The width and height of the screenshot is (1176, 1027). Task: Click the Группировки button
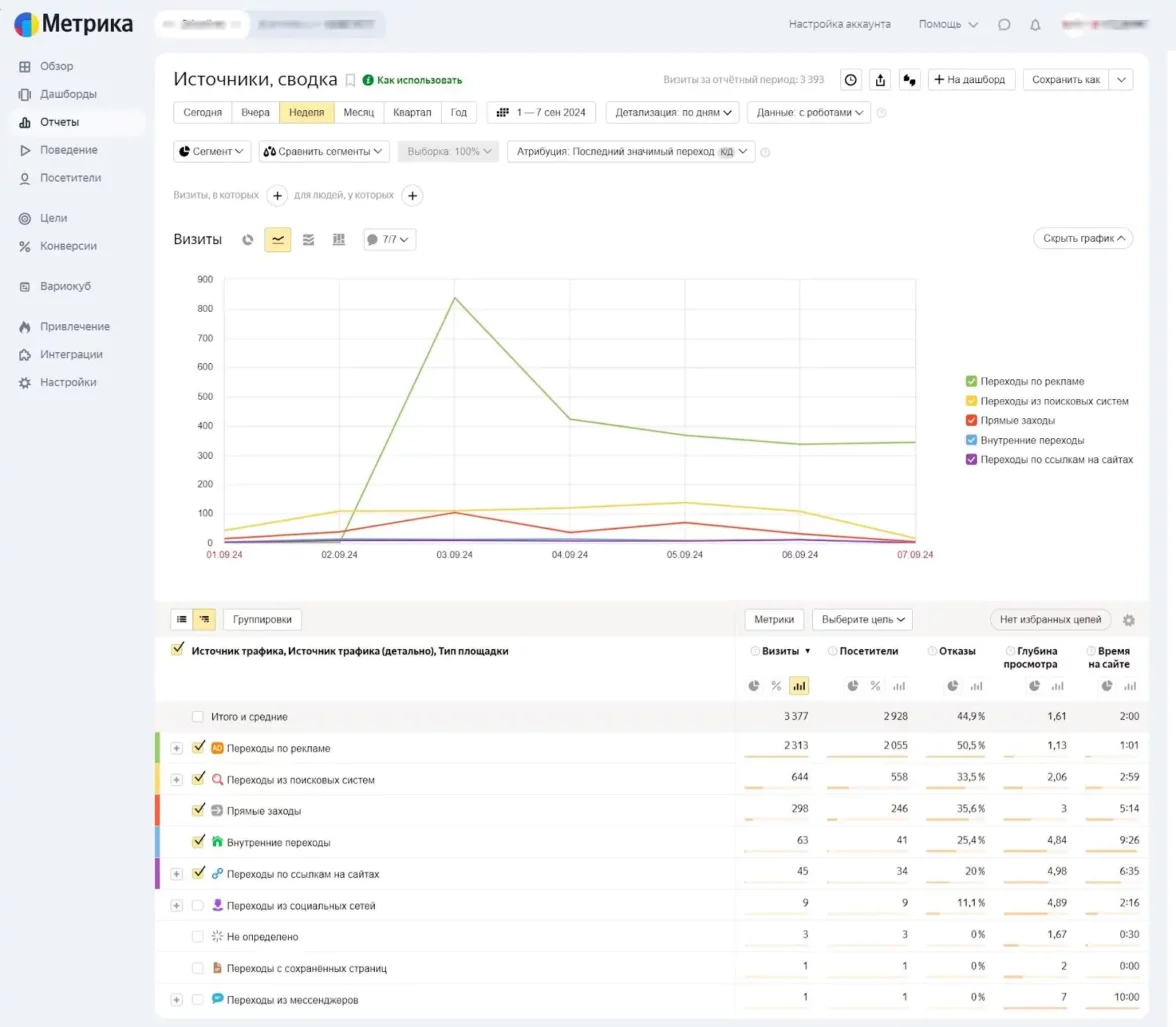click(x=262, y=620)
